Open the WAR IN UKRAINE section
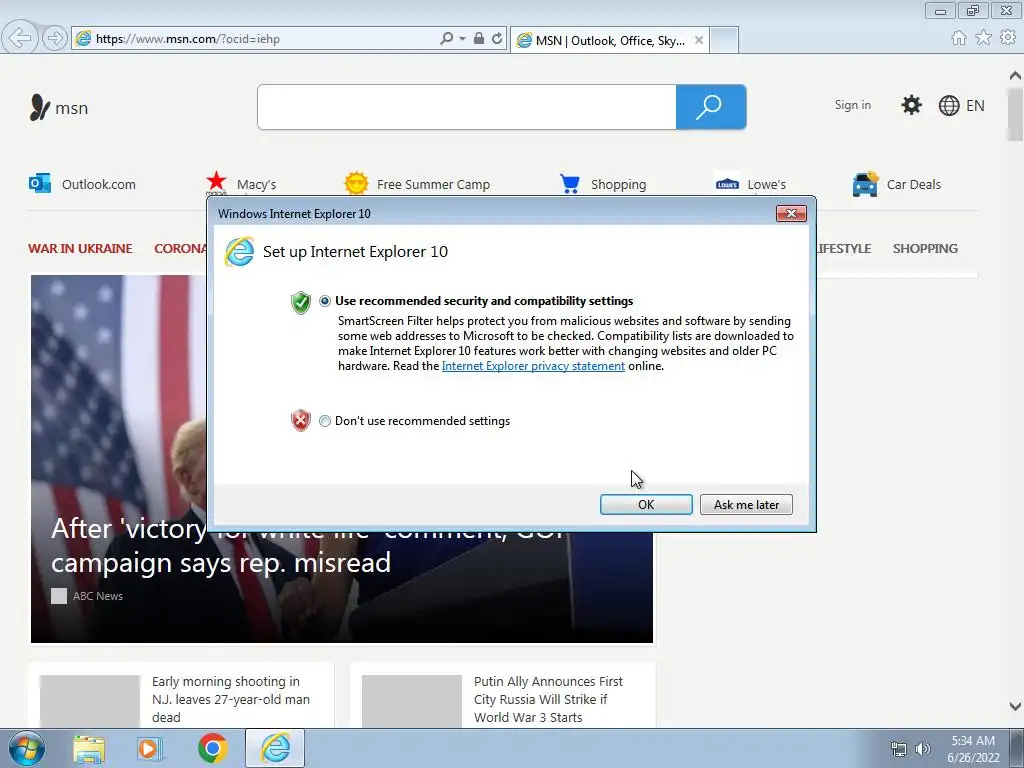This screenshot has height=768, width=1024. pyautogui.click(x=80, y=249)
